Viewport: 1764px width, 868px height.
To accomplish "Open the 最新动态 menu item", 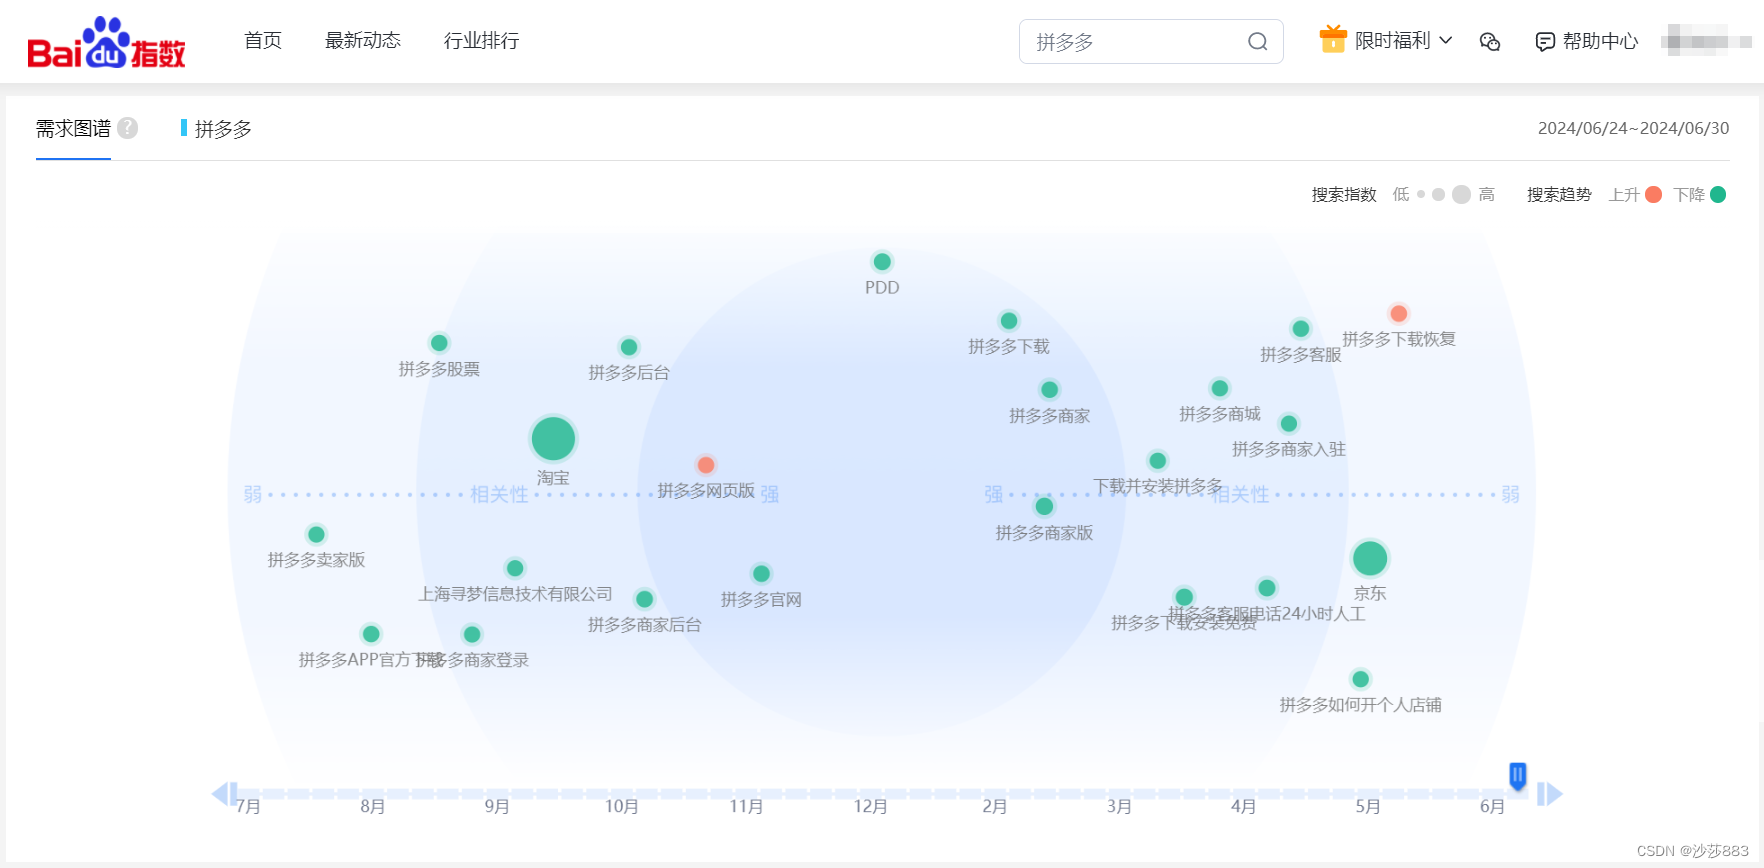I will (363, 41).
